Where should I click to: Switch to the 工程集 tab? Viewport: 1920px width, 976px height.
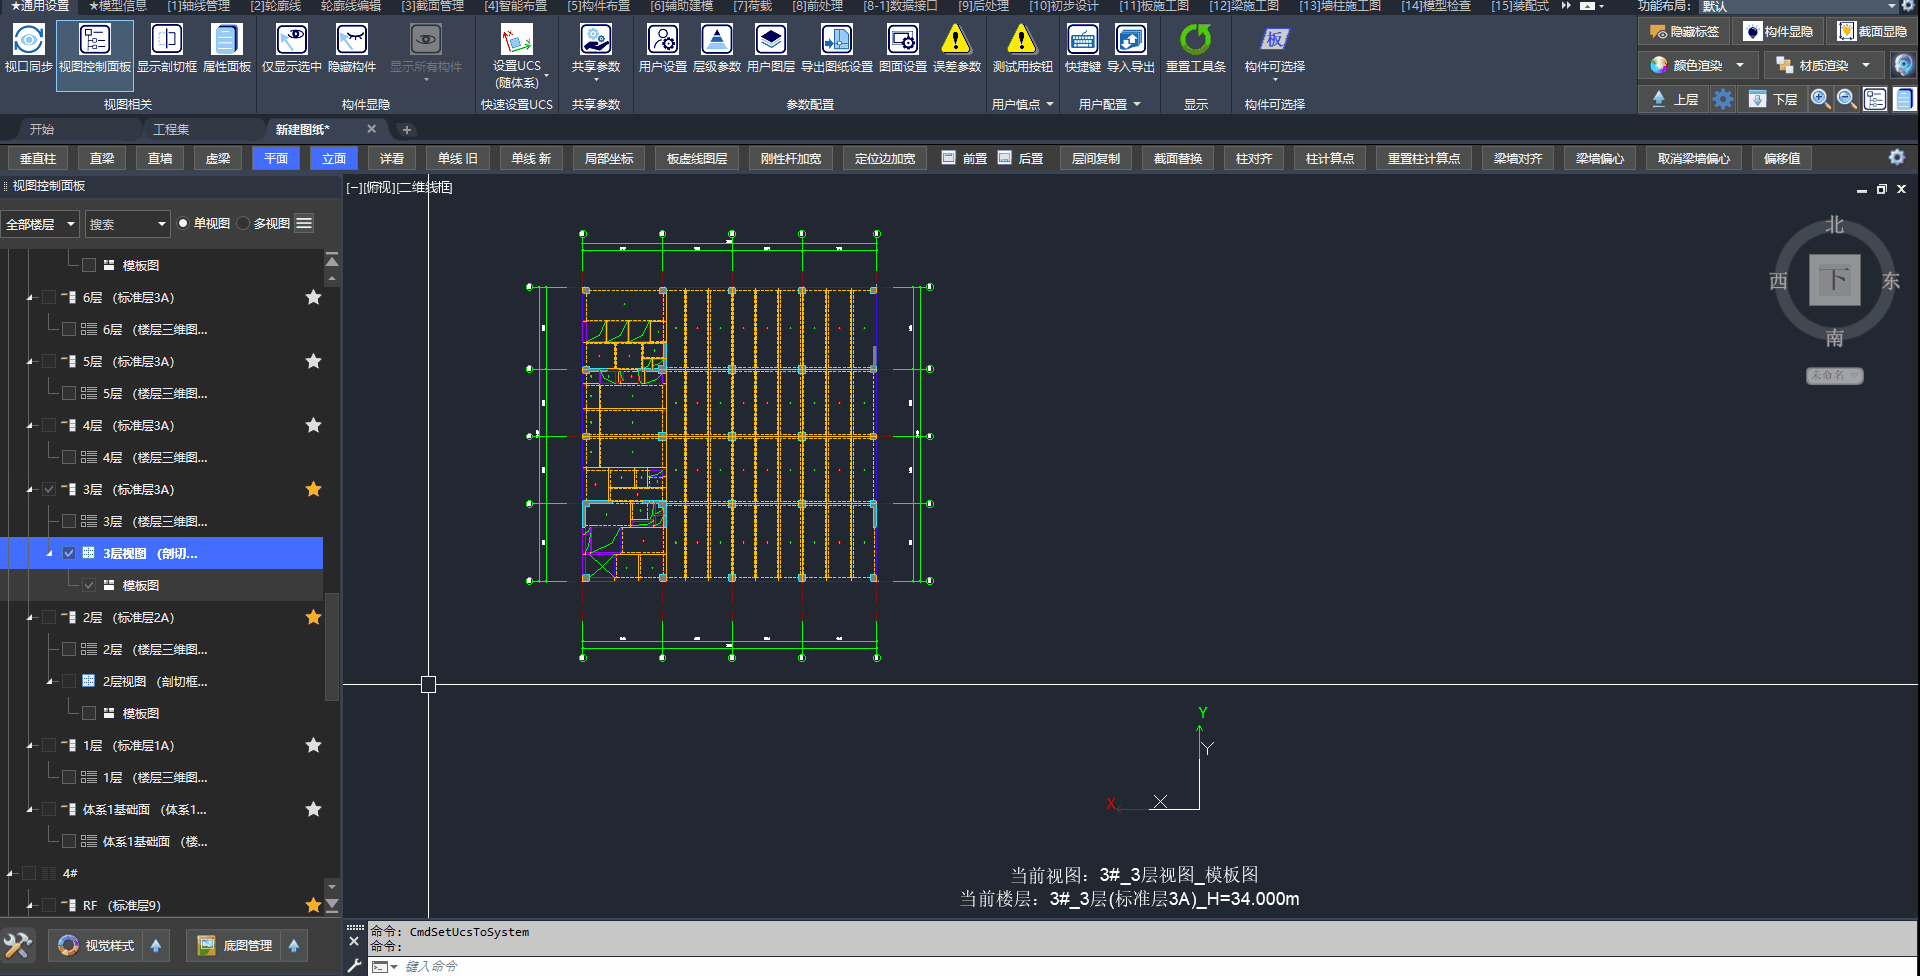(171, 130)
